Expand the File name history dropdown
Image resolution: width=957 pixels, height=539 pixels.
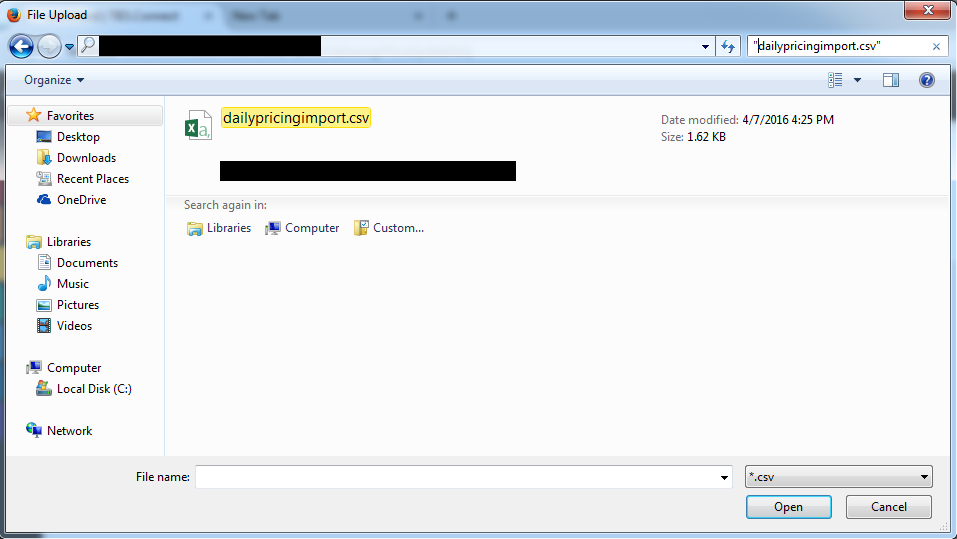pyautogui.click(x=725, y=478)
